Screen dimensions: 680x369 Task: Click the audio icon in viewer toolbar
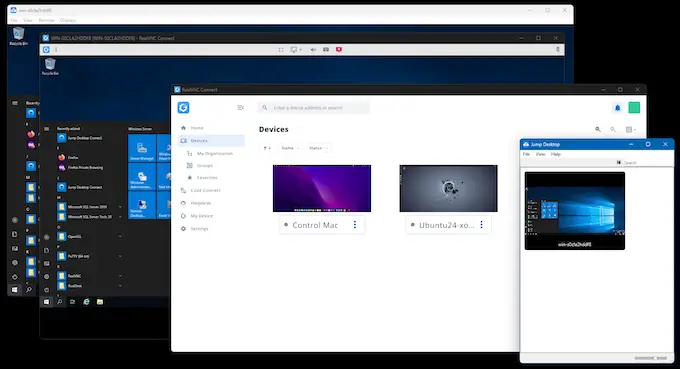coord(313,50)
